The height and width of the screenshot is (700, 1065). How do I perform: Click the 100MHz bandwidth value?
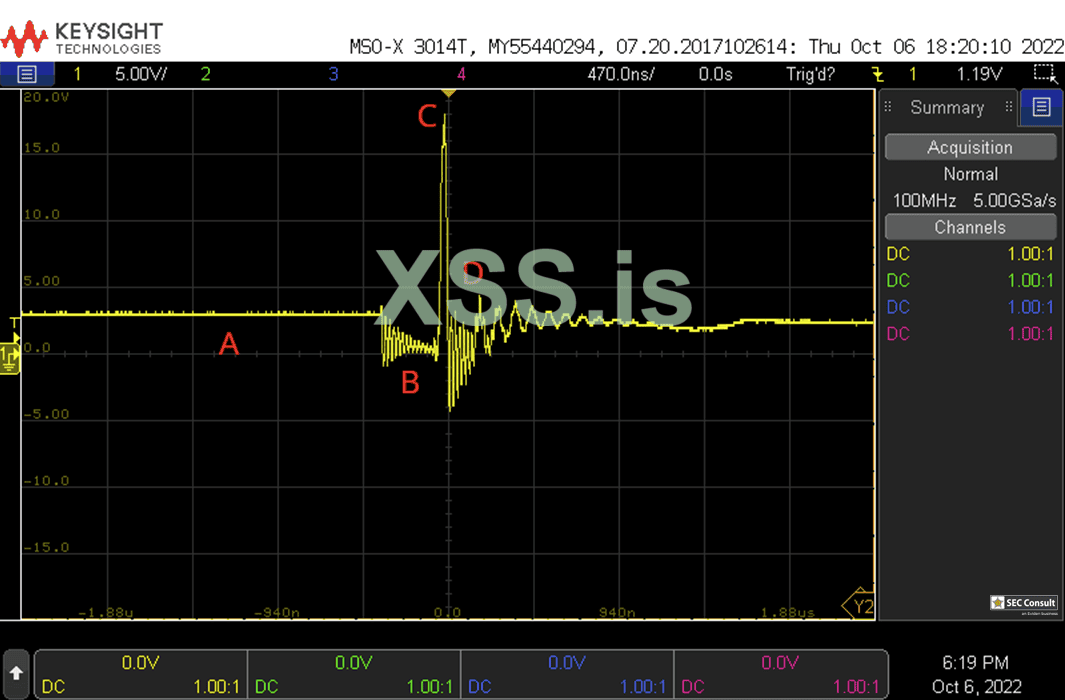click(924, 201)
